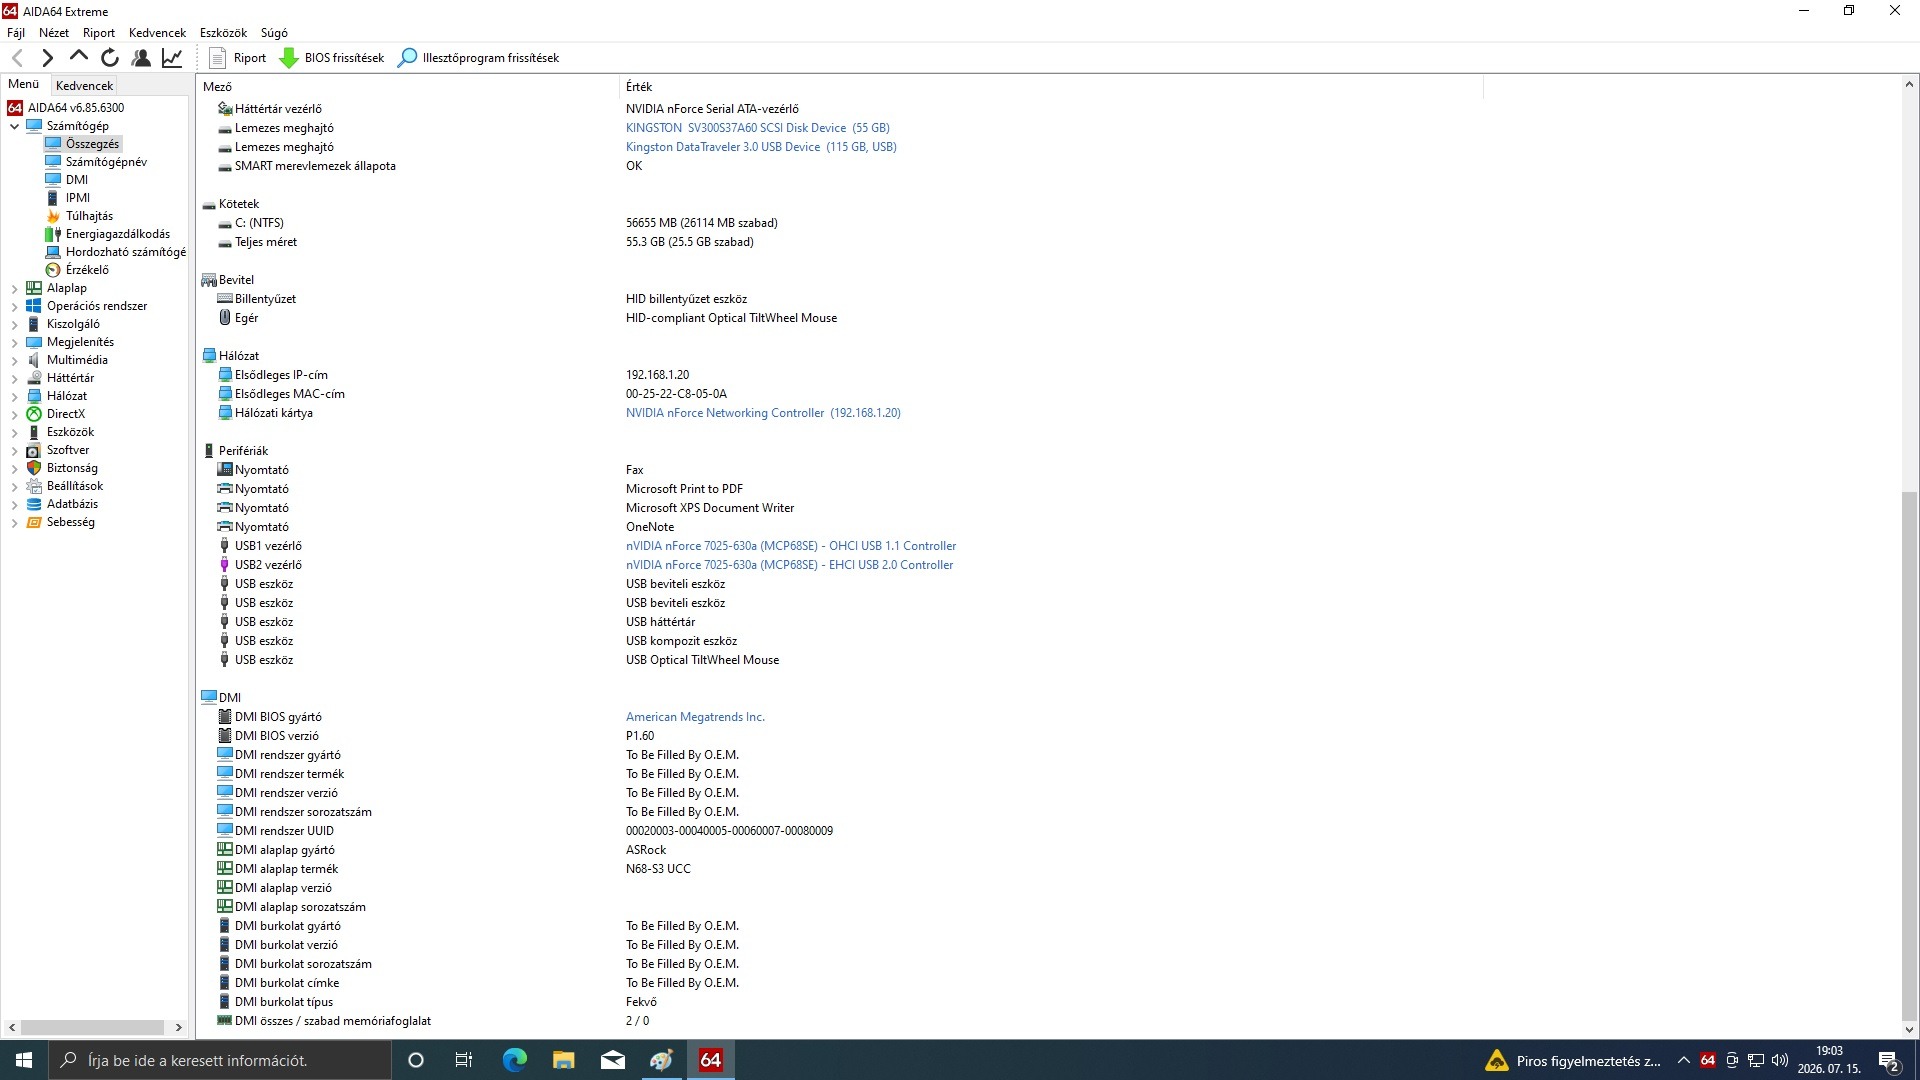
Task: Click the vertical scrollbar thumb in details pane
Action: (1909, 754)
